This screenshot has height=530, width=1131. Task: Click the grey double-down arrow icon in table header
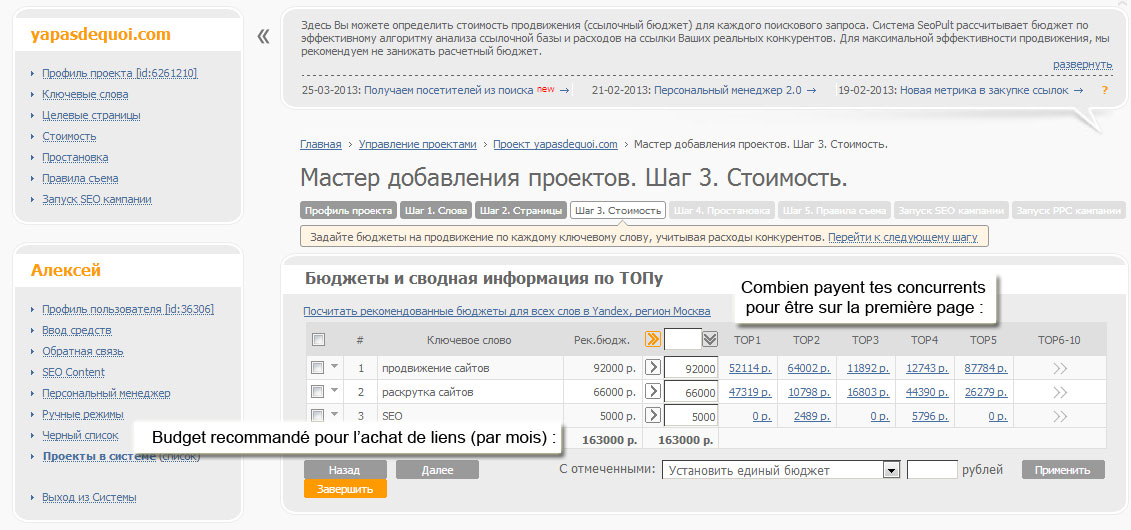(709, 340)
